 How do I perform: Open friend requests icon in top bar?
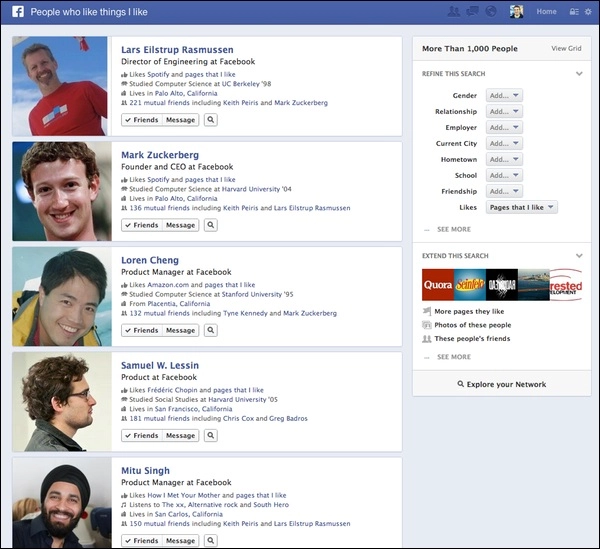point(454,12)
